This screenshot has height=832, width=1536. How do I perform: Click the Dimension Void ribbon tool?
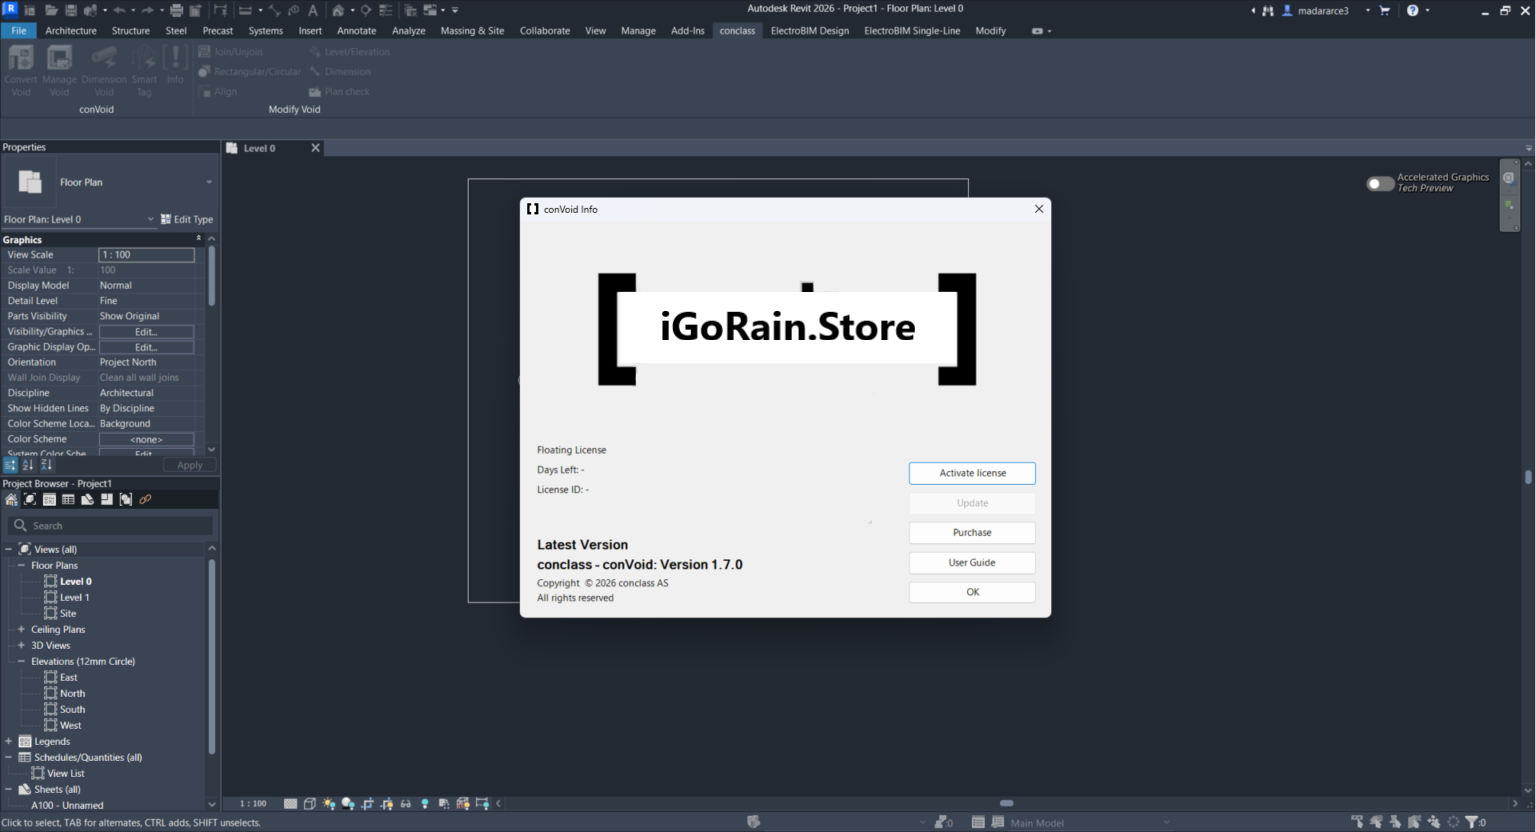click(x=104, y=70)
